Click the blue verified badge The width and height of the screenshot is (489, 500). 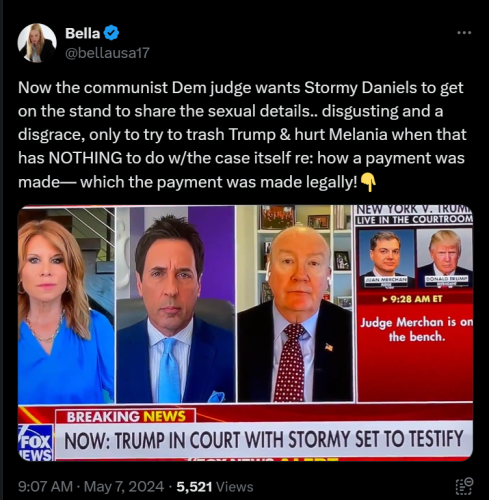(111, 33)
